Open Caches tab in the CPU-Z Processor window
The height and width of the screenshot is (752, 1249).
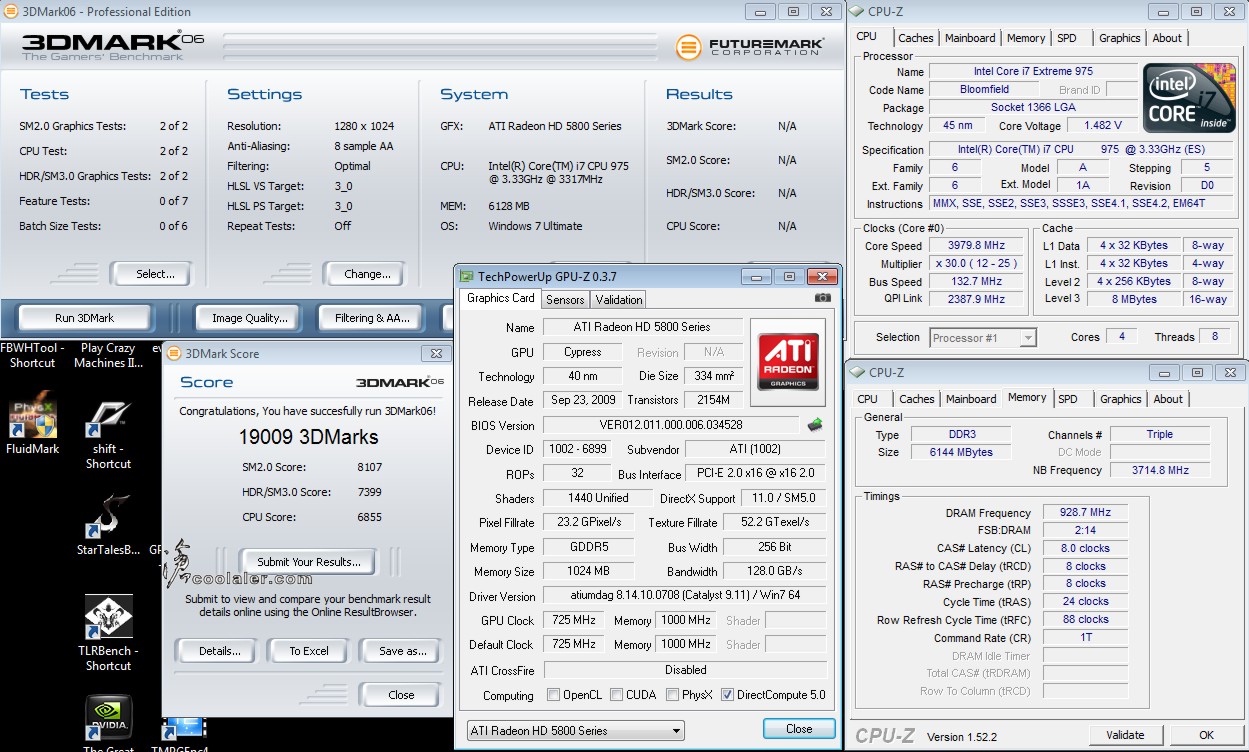[916, 38]
